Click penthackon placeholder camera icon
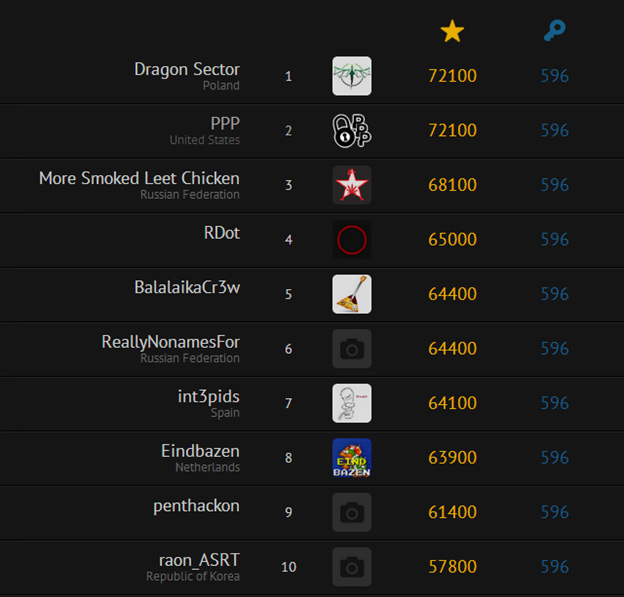 352,512
